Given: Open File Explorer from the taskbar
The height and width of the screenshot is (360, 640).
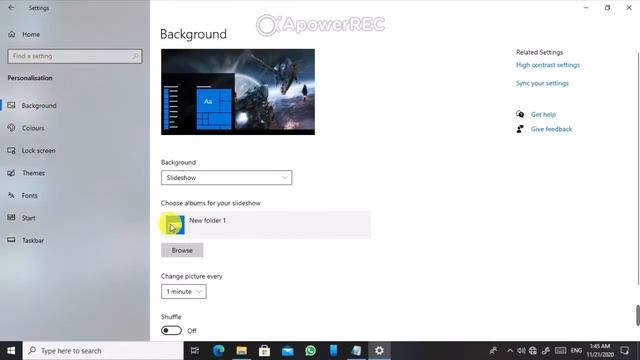Looking at the screenshot, I should [242, 351].
